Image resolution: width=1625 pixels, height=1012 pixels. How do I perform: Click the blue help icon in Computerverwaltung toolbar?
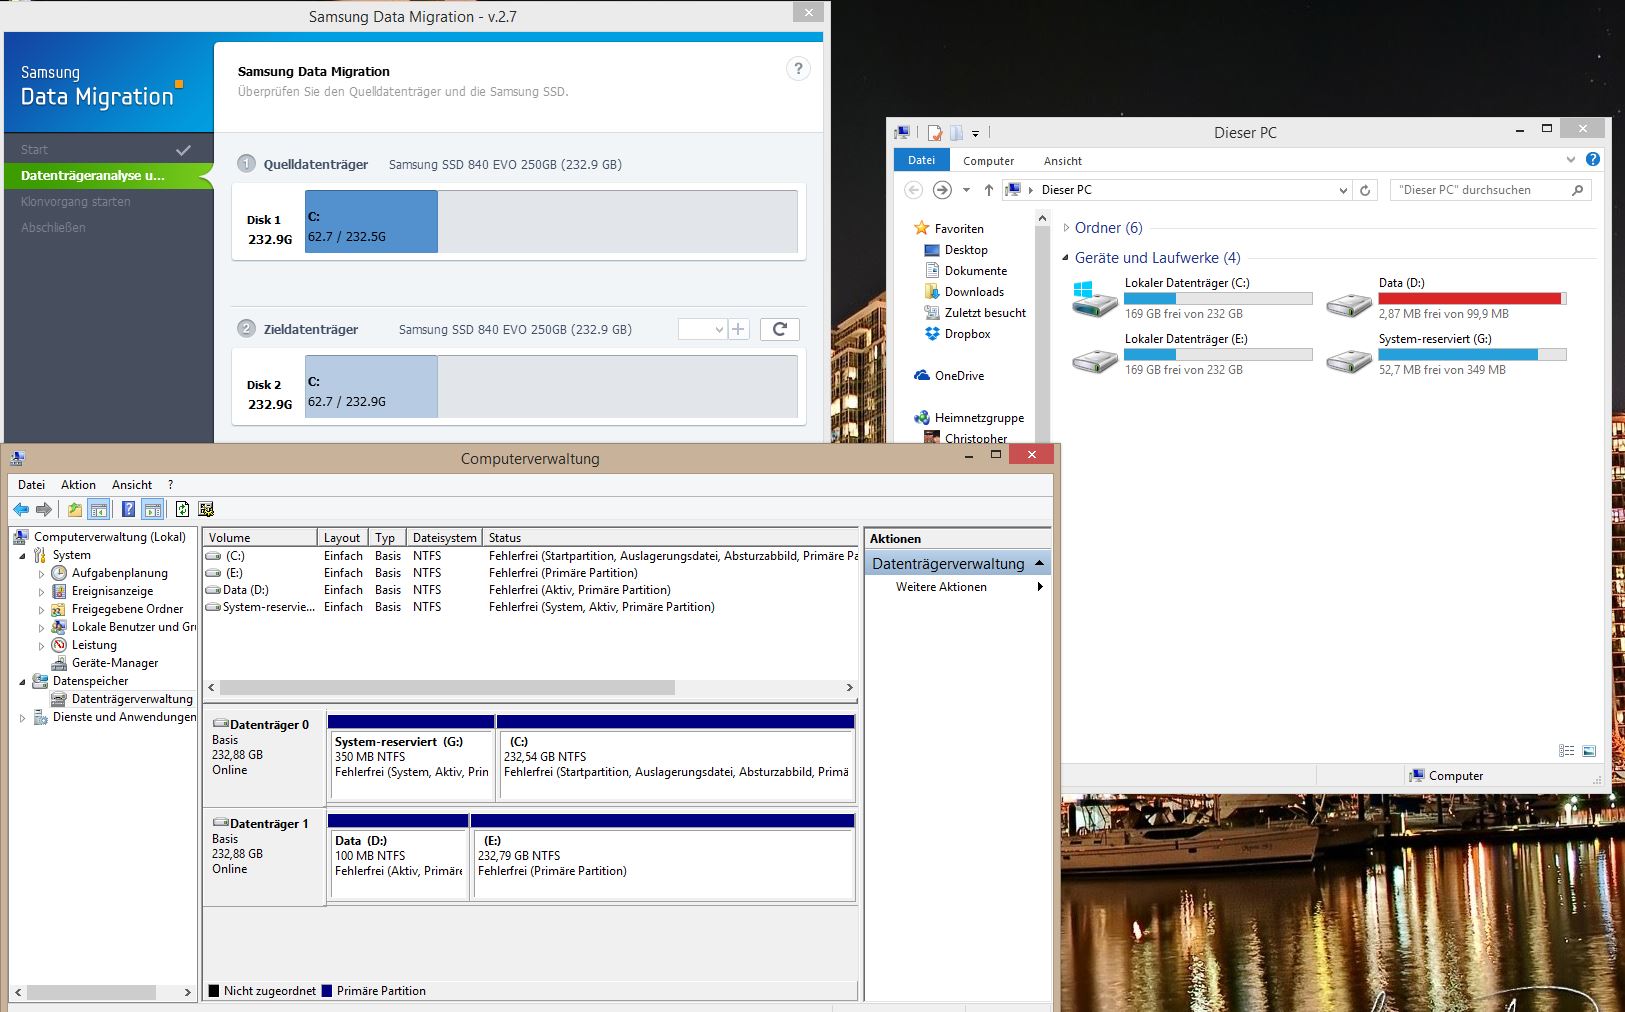point(128,510)
